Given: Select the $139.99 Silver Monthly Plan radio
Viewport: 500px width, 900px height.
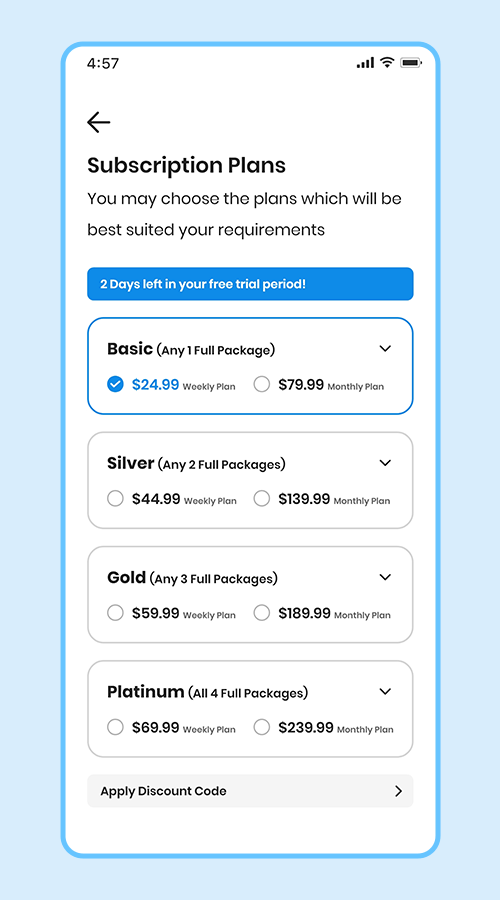Looking at the screenshot, I should coord(262,499).
